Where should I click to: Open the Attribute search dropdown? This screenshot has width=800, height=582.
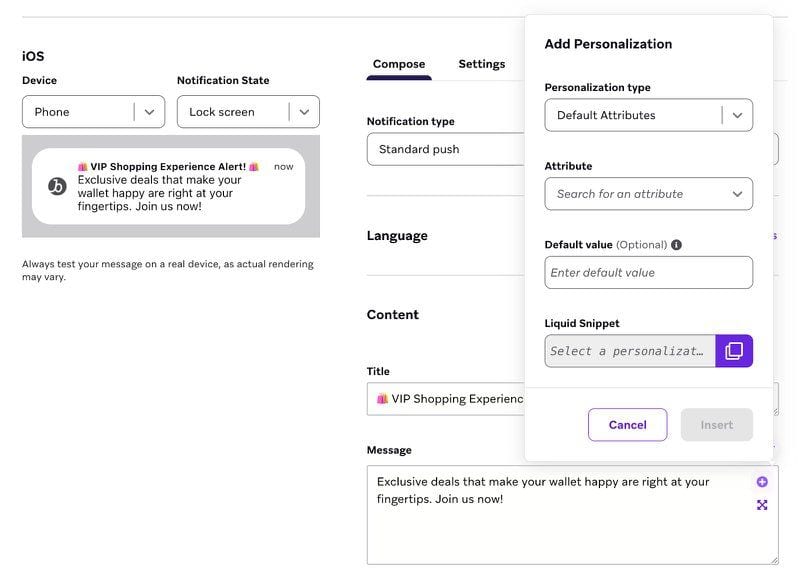648,194
